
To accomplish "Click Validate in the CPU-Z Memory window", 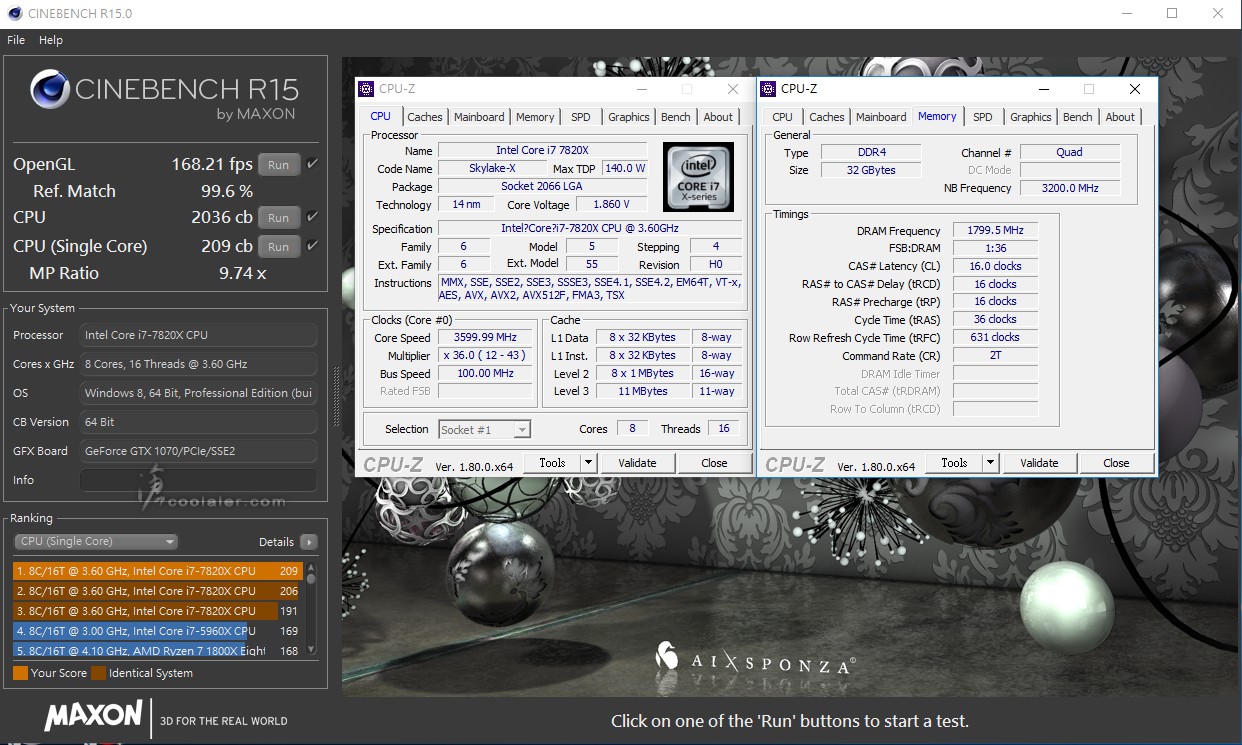I will pyautogui.click(x=1038, y=463).
